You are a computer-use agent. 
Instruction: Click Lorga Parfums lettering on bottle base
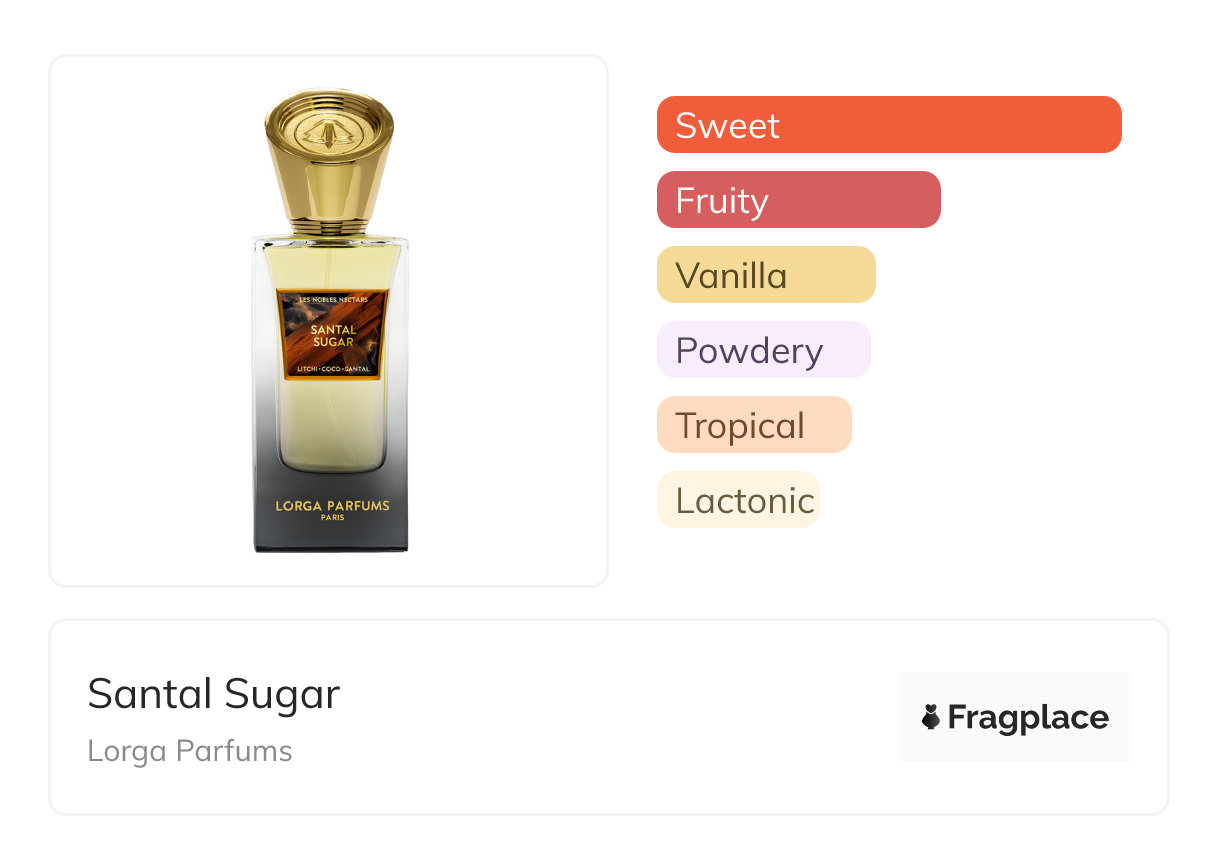tap(332, 506)
